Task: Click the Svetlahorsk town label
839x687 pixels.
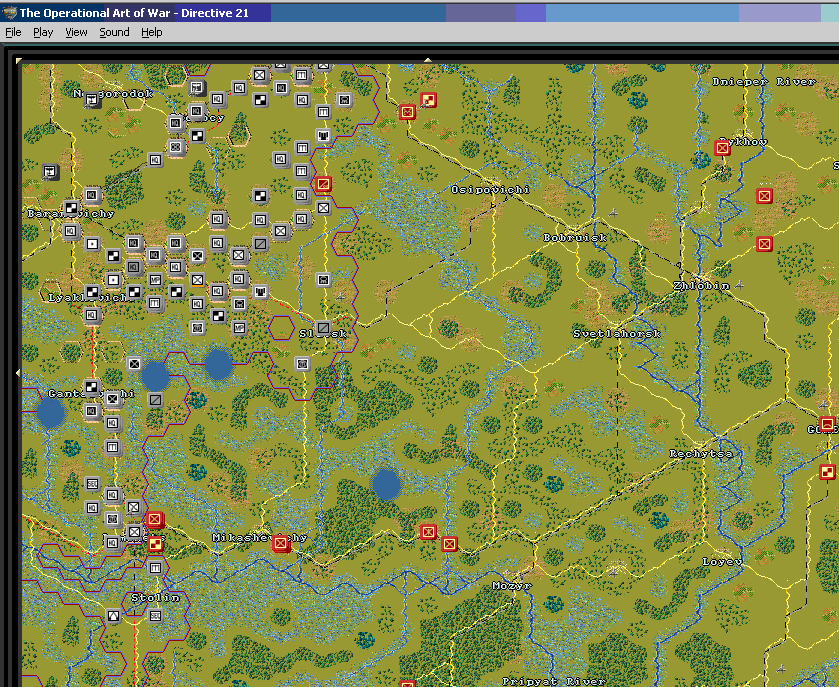Action: point(616,334)
